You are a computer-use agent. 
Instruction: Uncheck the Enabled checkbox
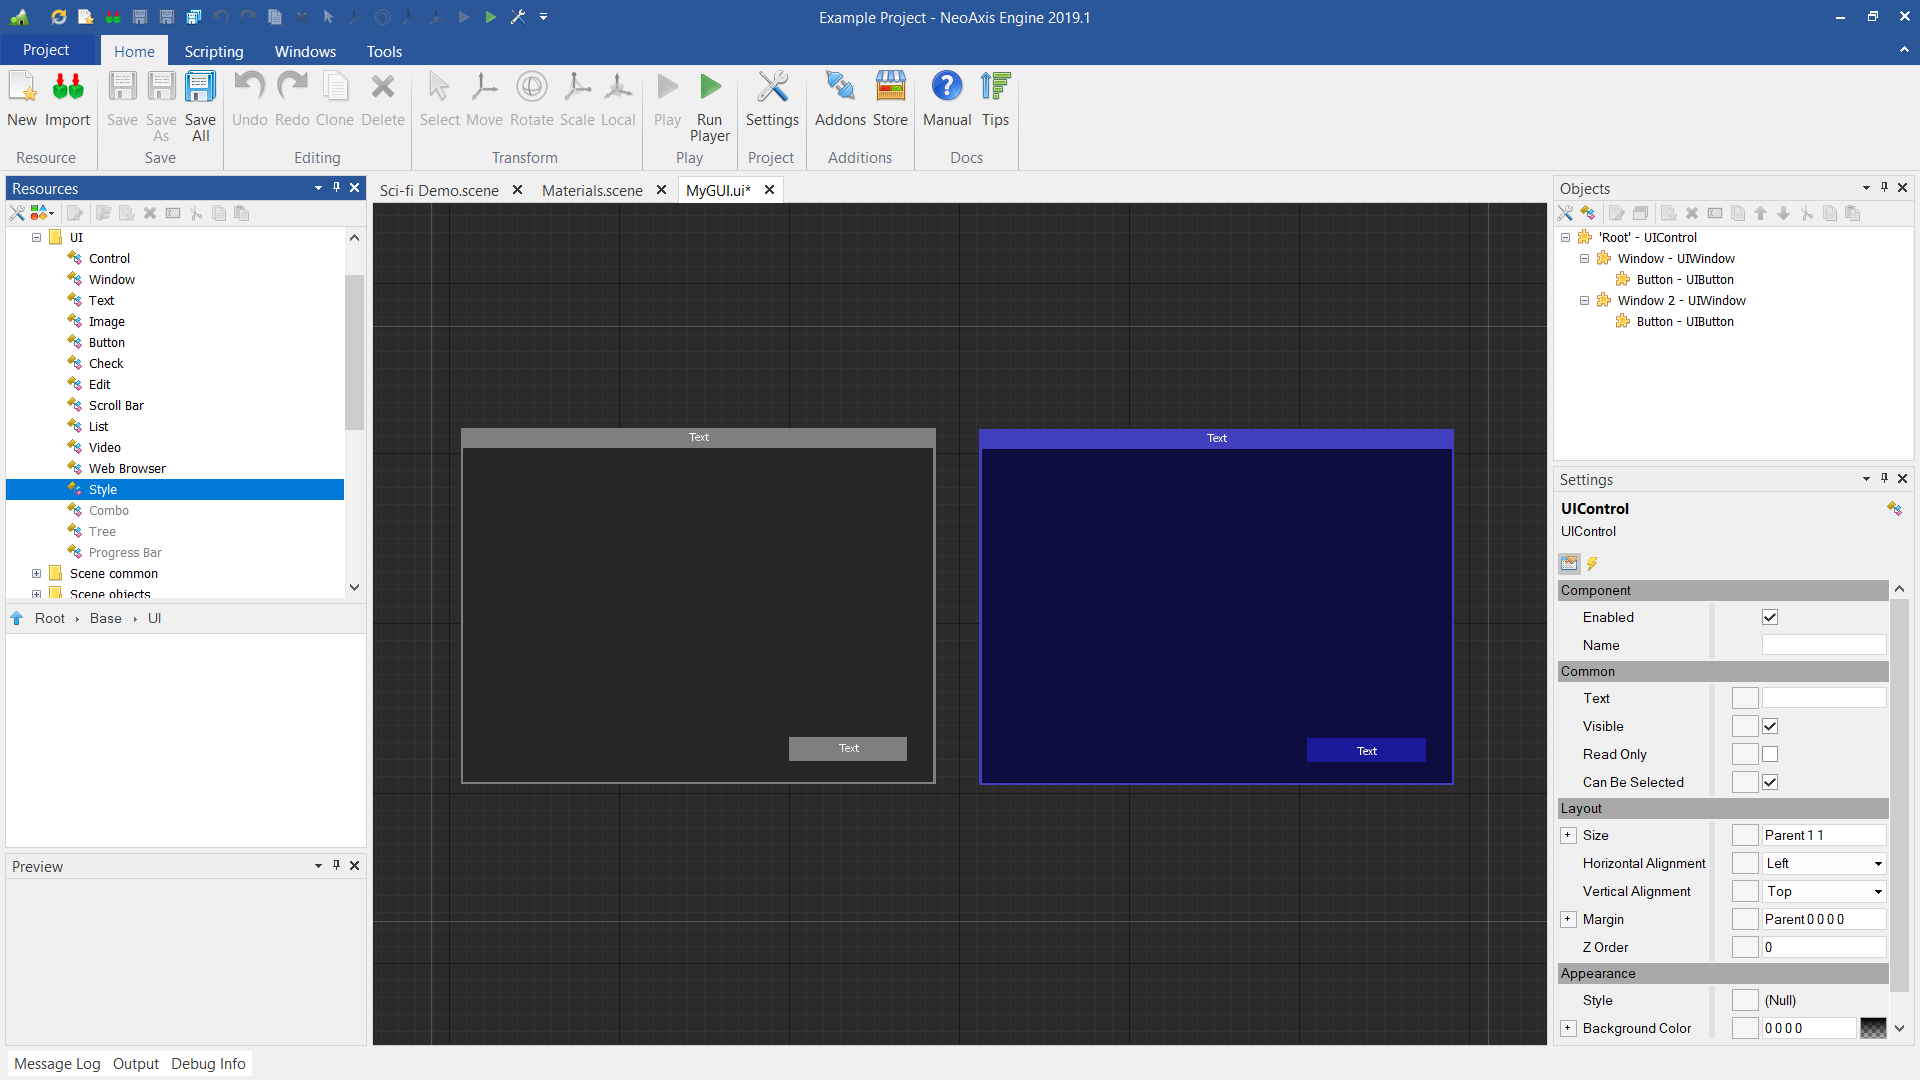pos(1770,617)
